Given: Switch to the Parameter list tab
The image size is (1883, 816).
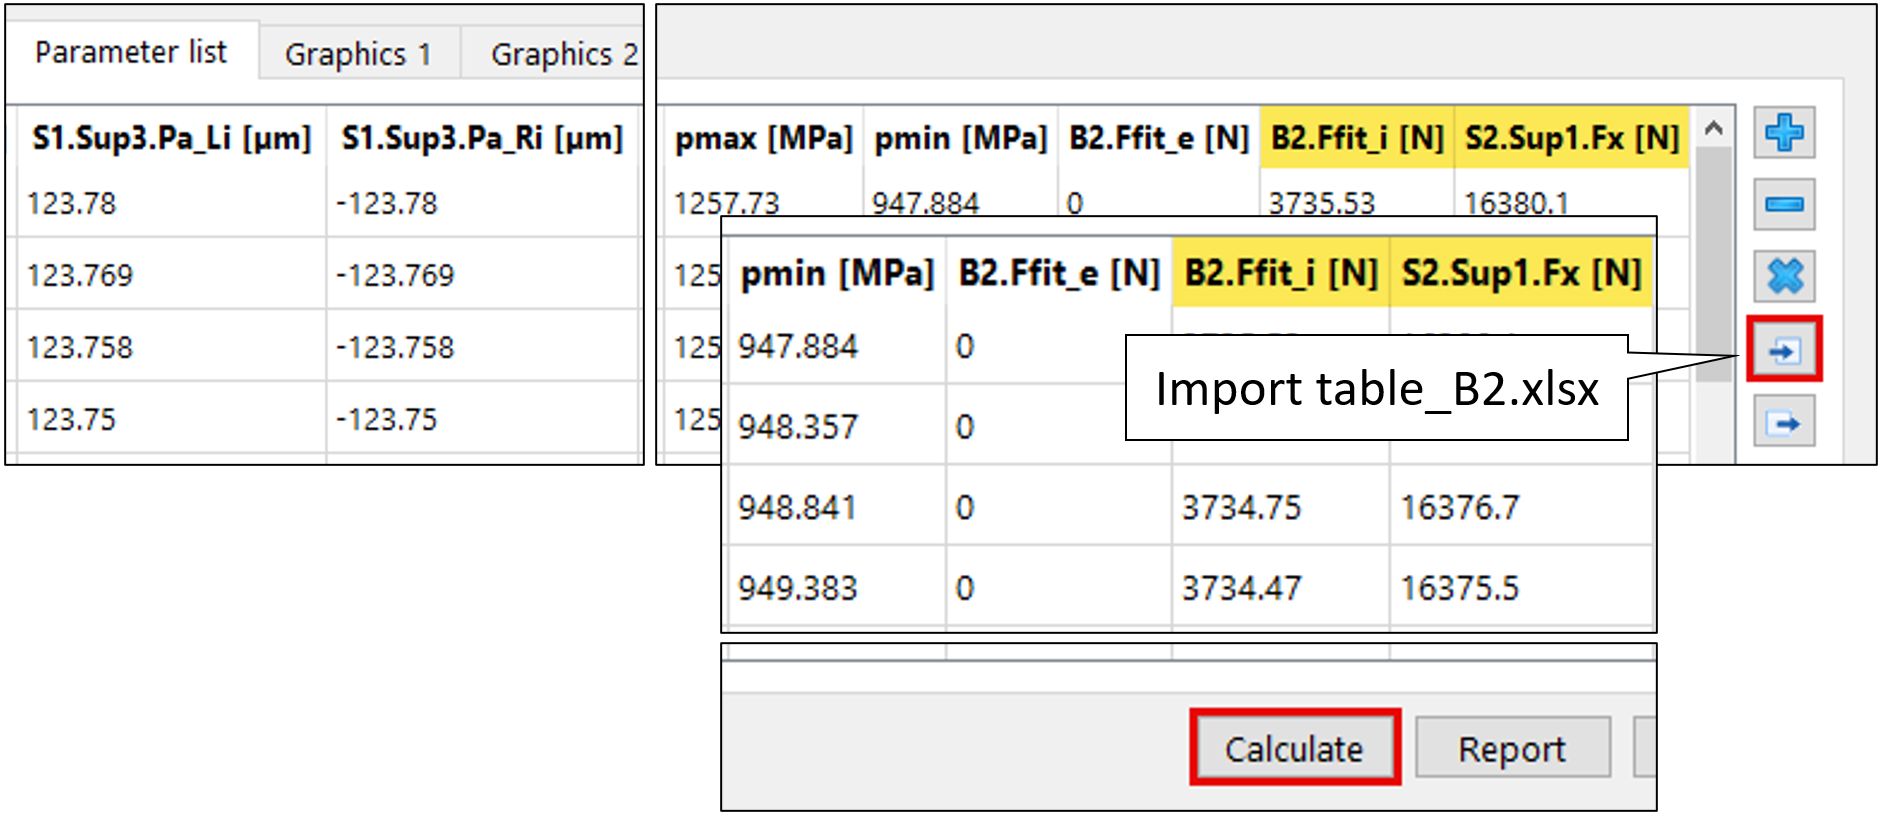Looking at the screenshot, I should click(131, 52).
